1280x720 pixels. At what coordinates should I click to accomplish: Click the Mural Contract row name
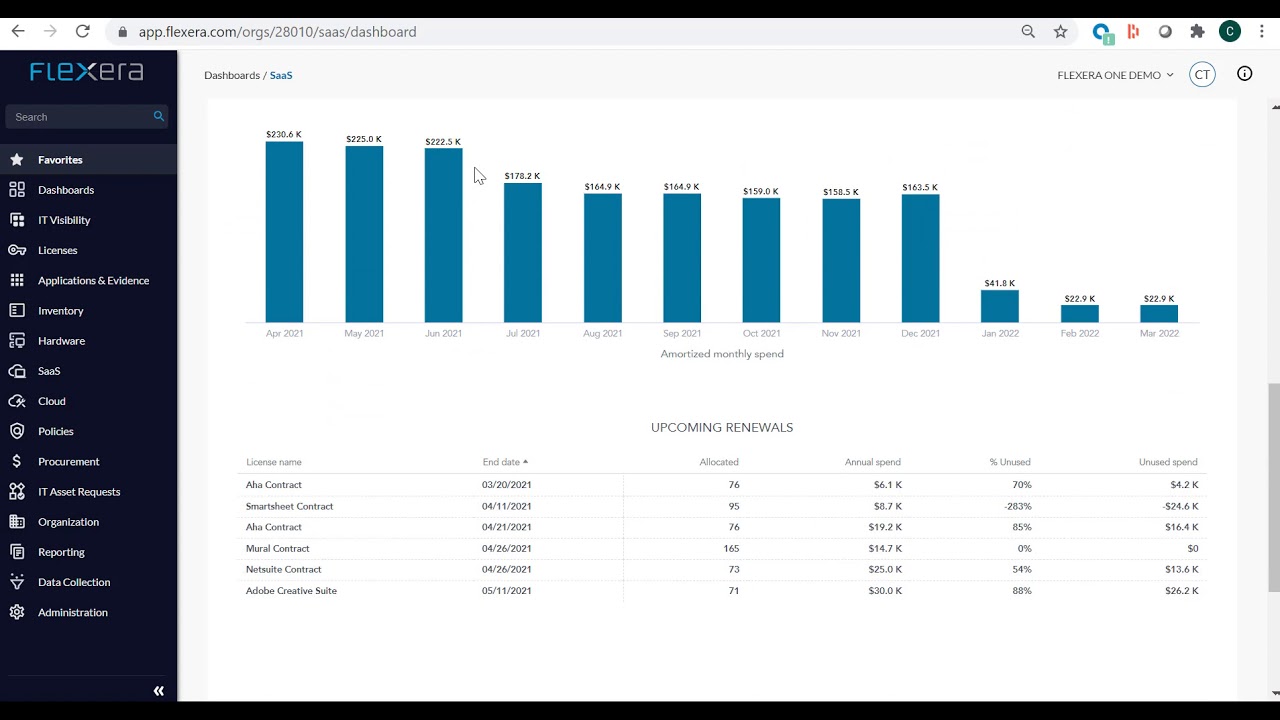coord(278,548)
